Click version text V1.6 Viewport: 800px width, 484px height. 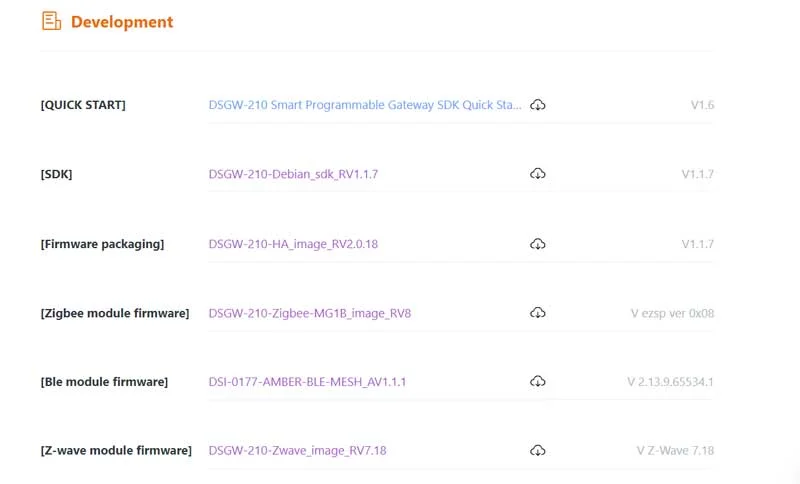point(702,105)
